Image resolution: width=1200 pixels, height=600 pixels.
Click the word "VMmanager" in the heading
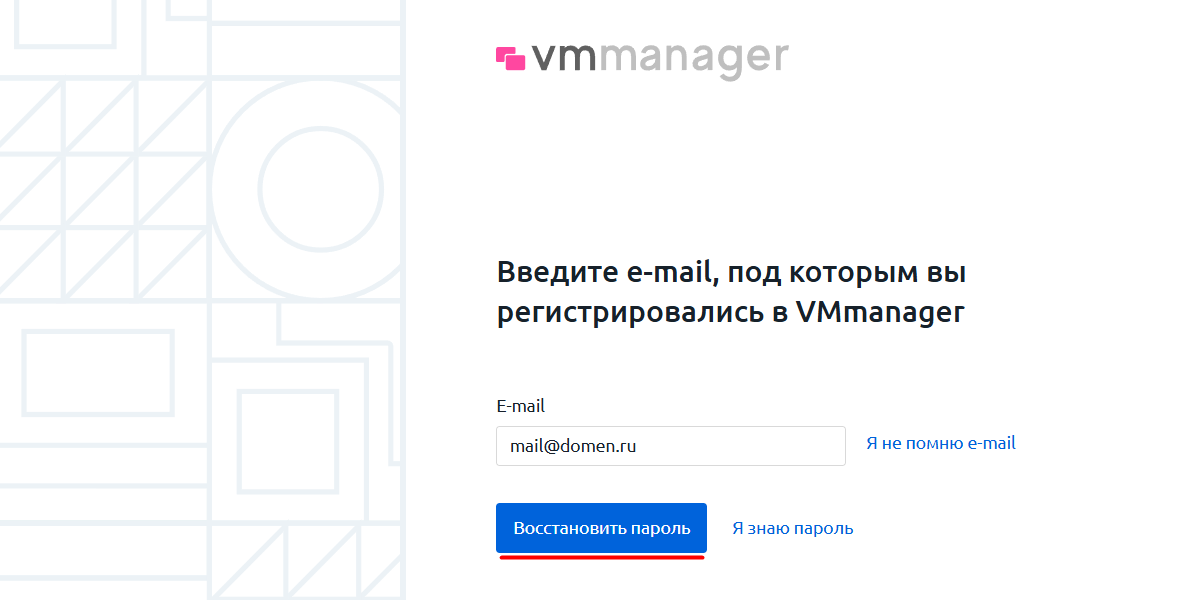pos(880,312)
